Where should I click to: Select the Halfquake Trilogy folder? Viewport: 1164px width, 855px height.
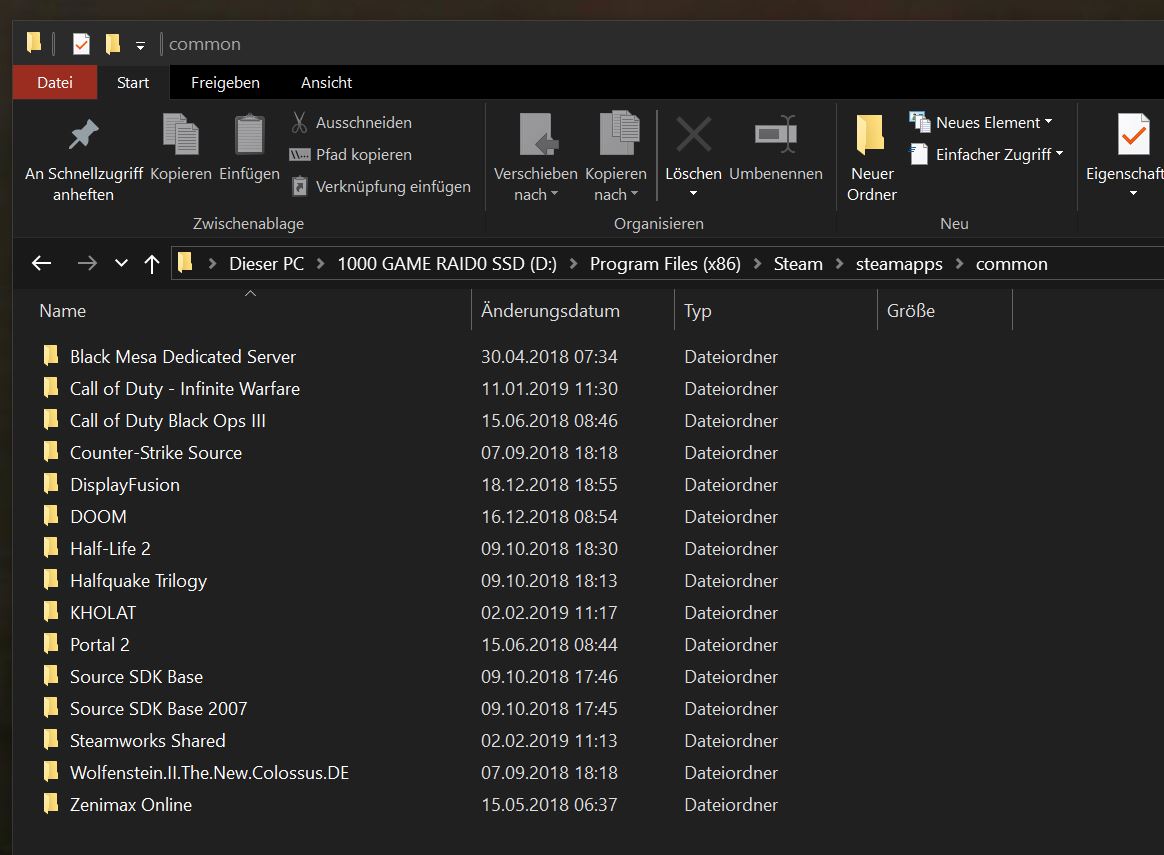(x=138, y=580)
